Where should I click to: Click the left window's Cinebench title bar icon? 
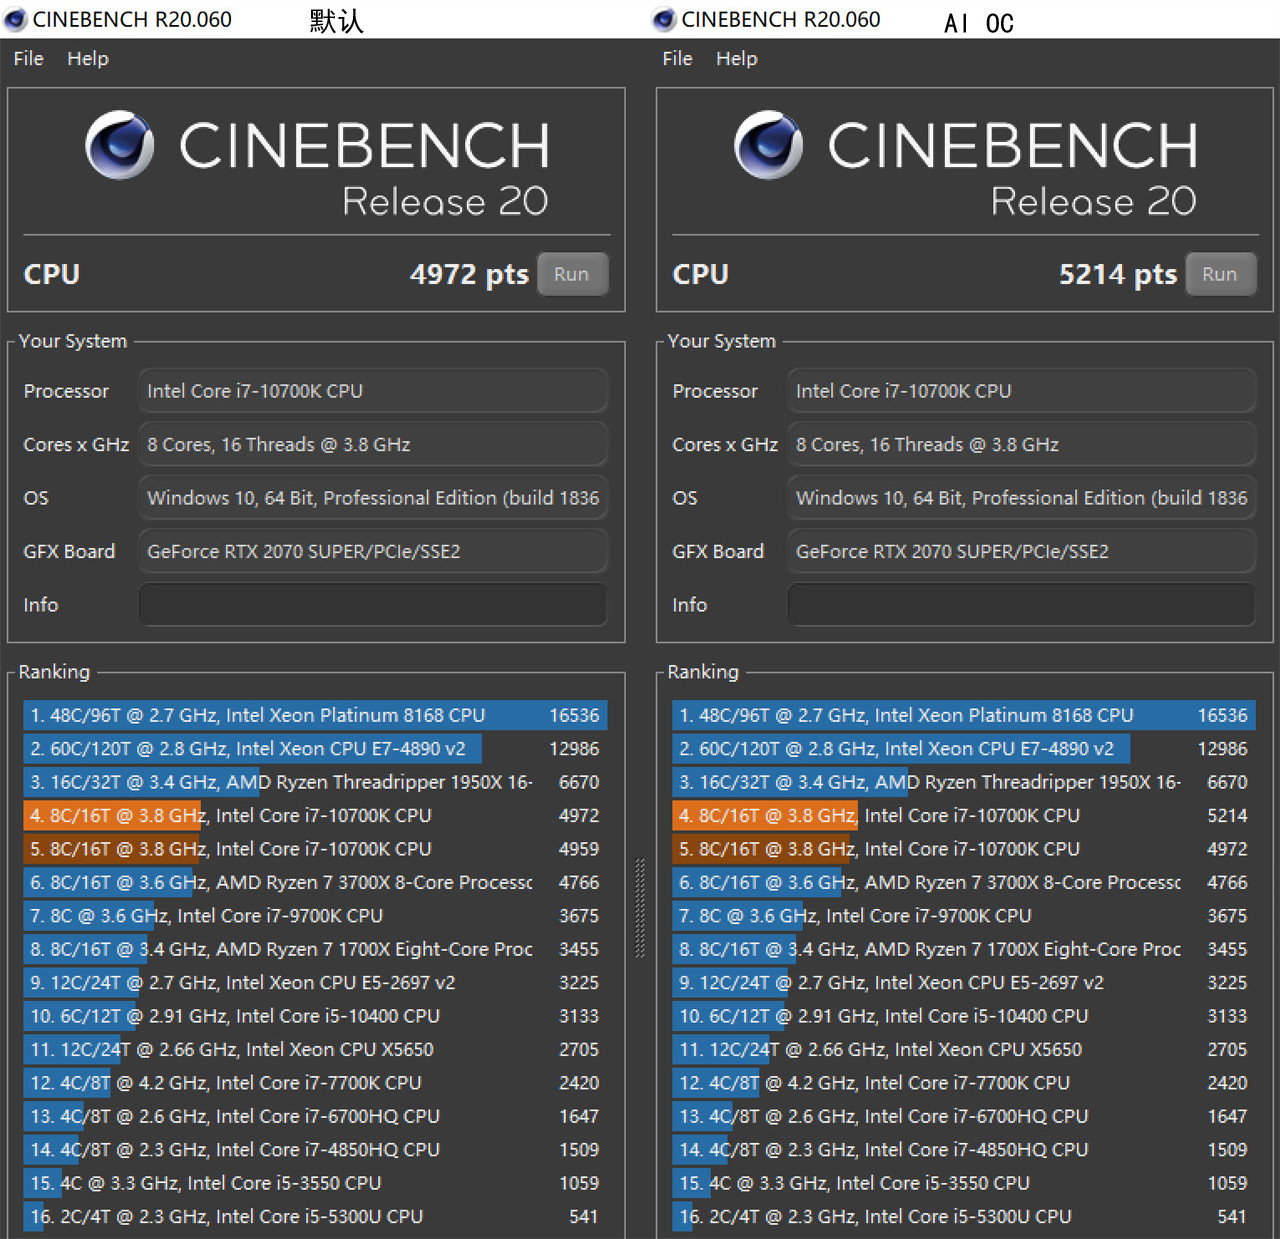tap(16, 20)
